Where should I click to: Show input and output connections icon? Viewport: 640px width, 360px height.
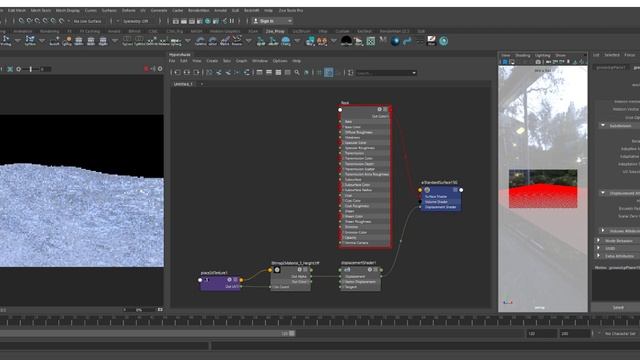187,73
